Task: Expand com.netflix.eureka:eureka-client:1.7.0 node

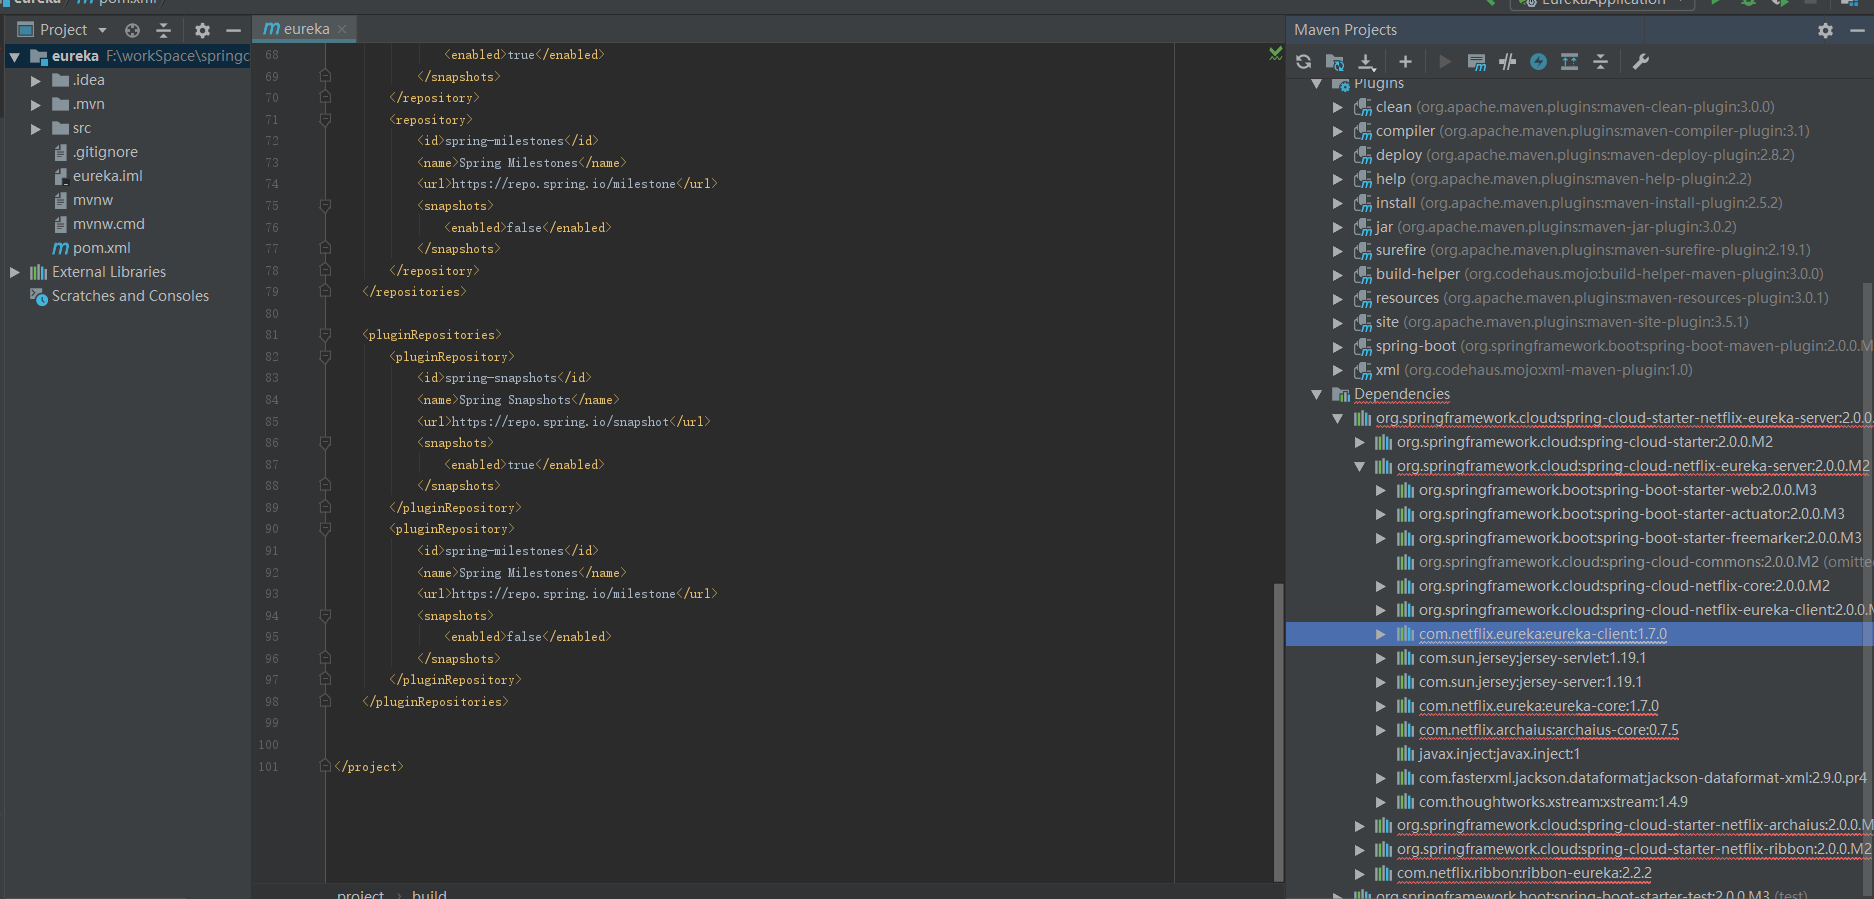Action: click(1381, 634)
